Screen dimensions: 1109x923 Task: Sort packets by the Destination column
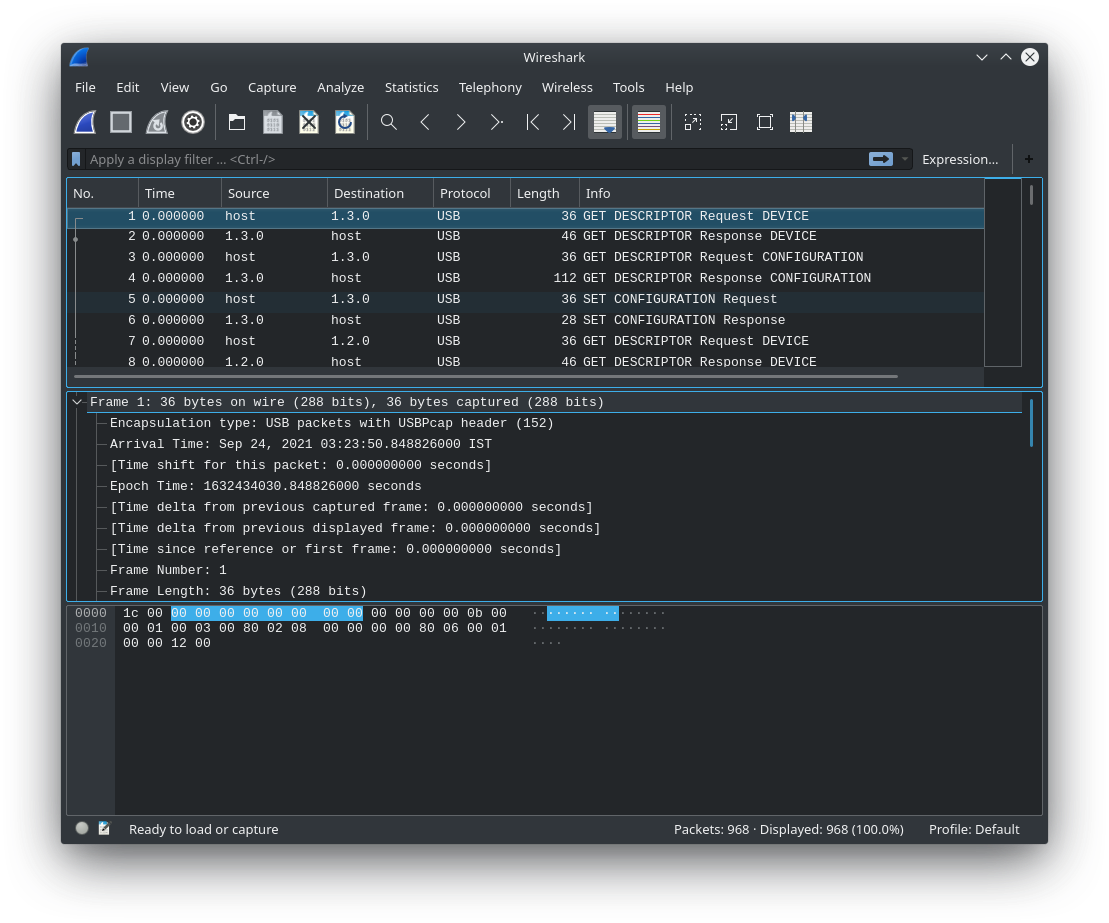coord(381,193)
